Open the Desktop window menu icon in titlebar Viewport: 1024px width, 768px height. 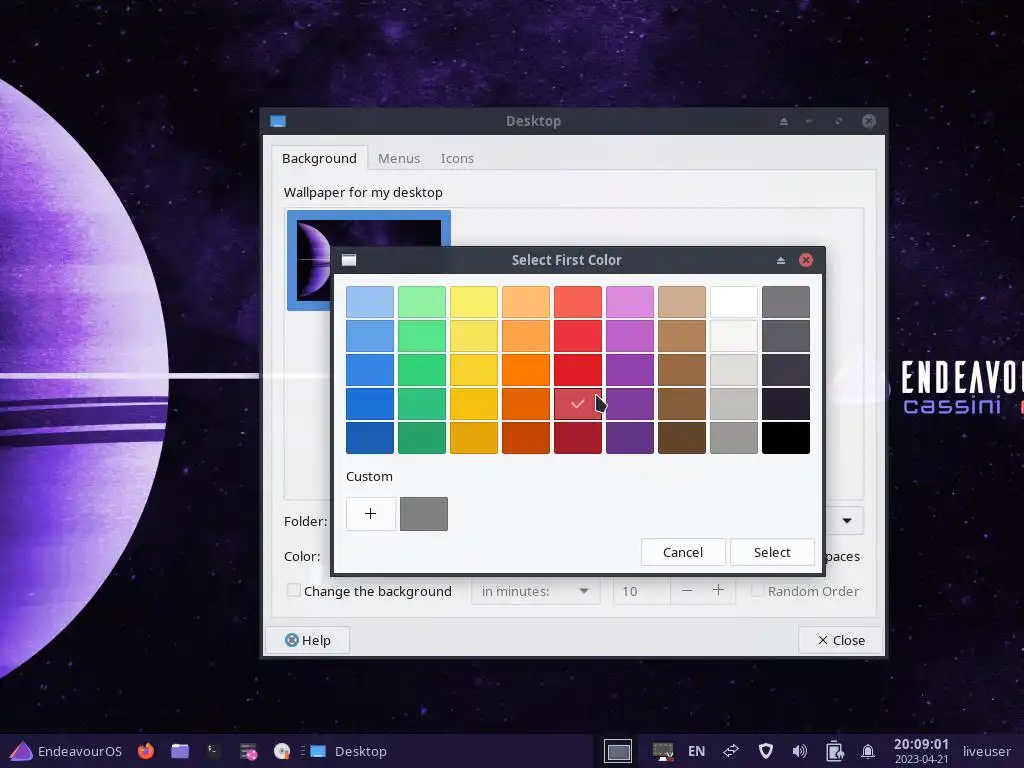(x=278, y=121)
